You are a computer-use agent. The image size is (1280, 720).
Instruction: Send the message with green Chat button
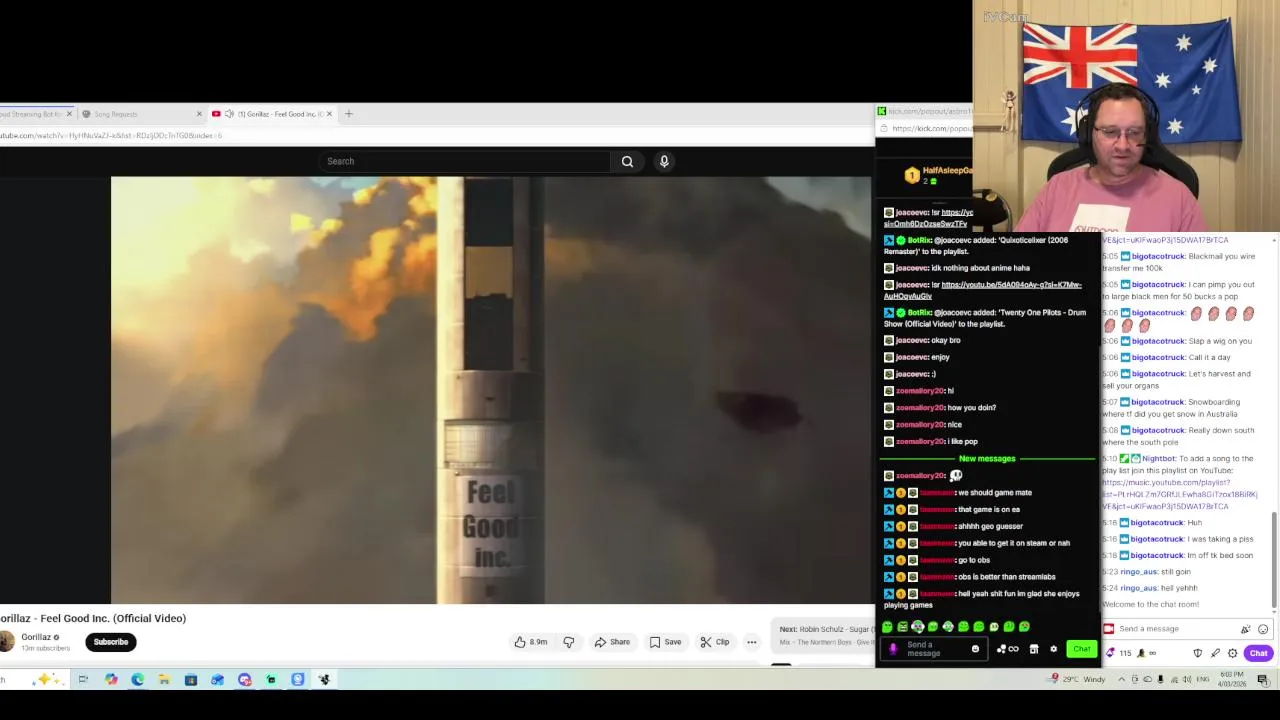click(x=1081, y=649)
